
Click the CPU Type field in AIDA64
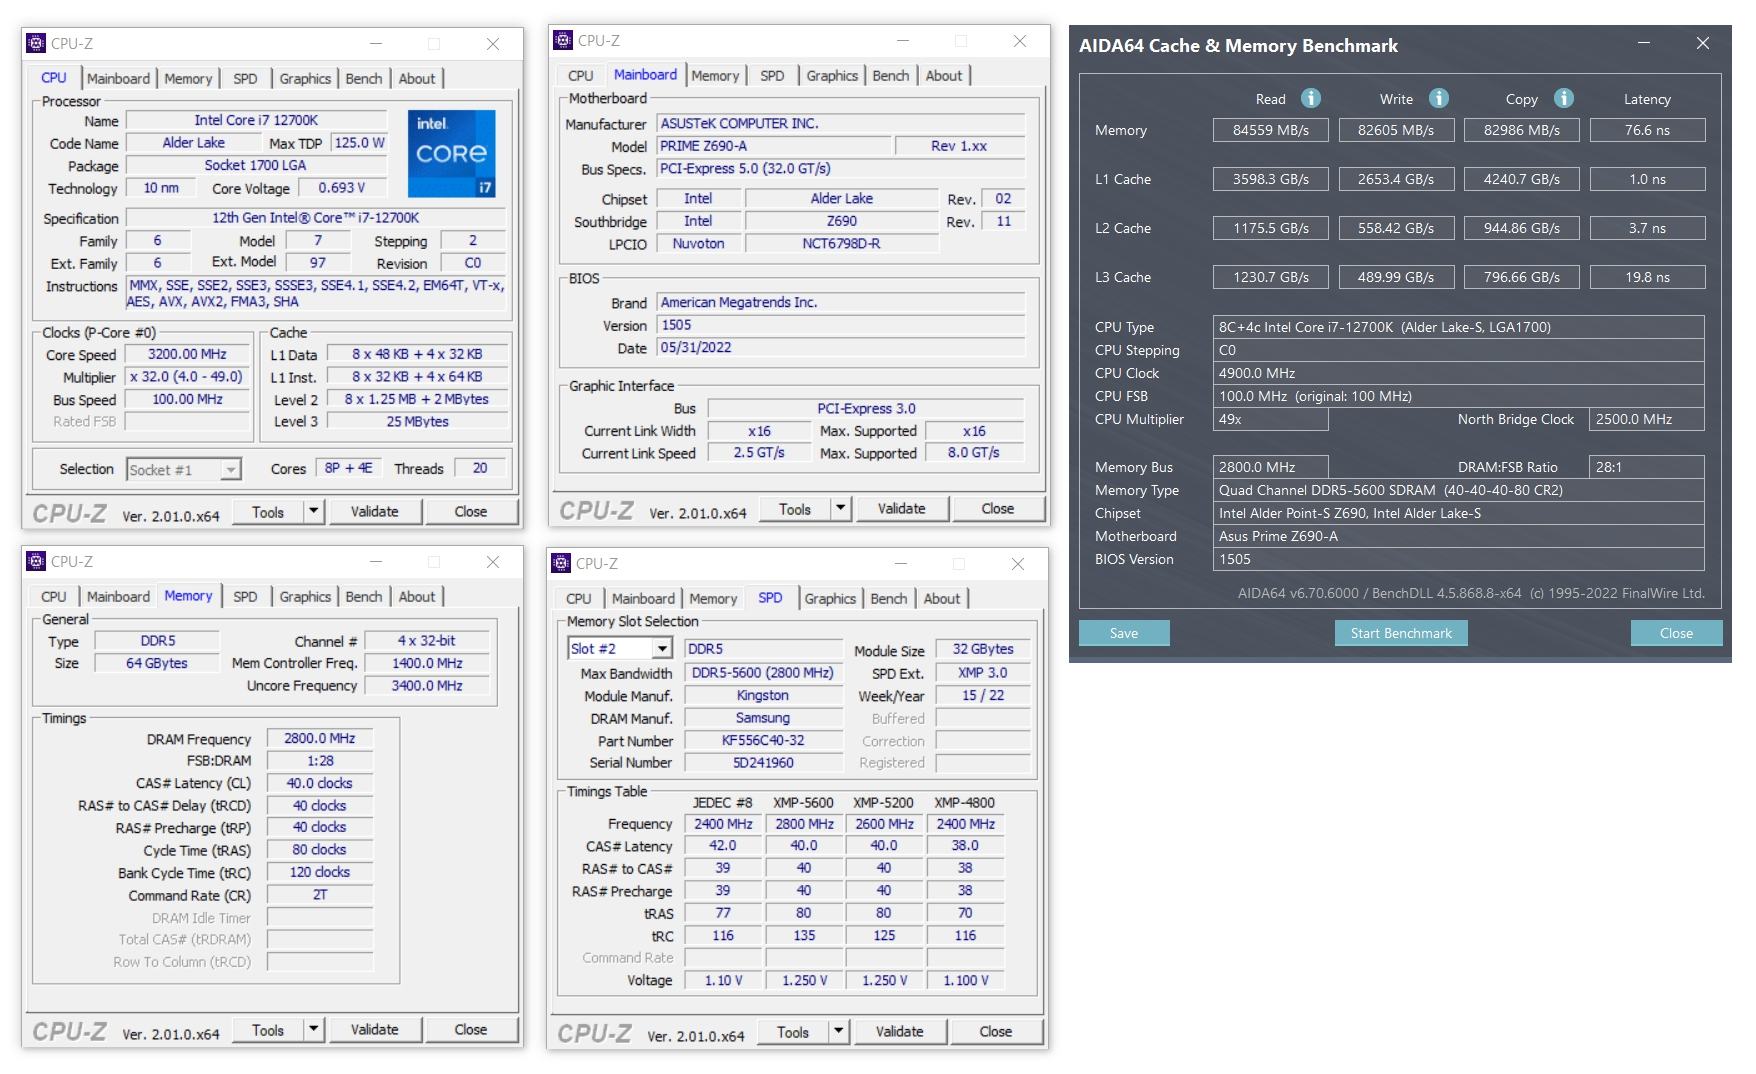tap(1458, 327)
